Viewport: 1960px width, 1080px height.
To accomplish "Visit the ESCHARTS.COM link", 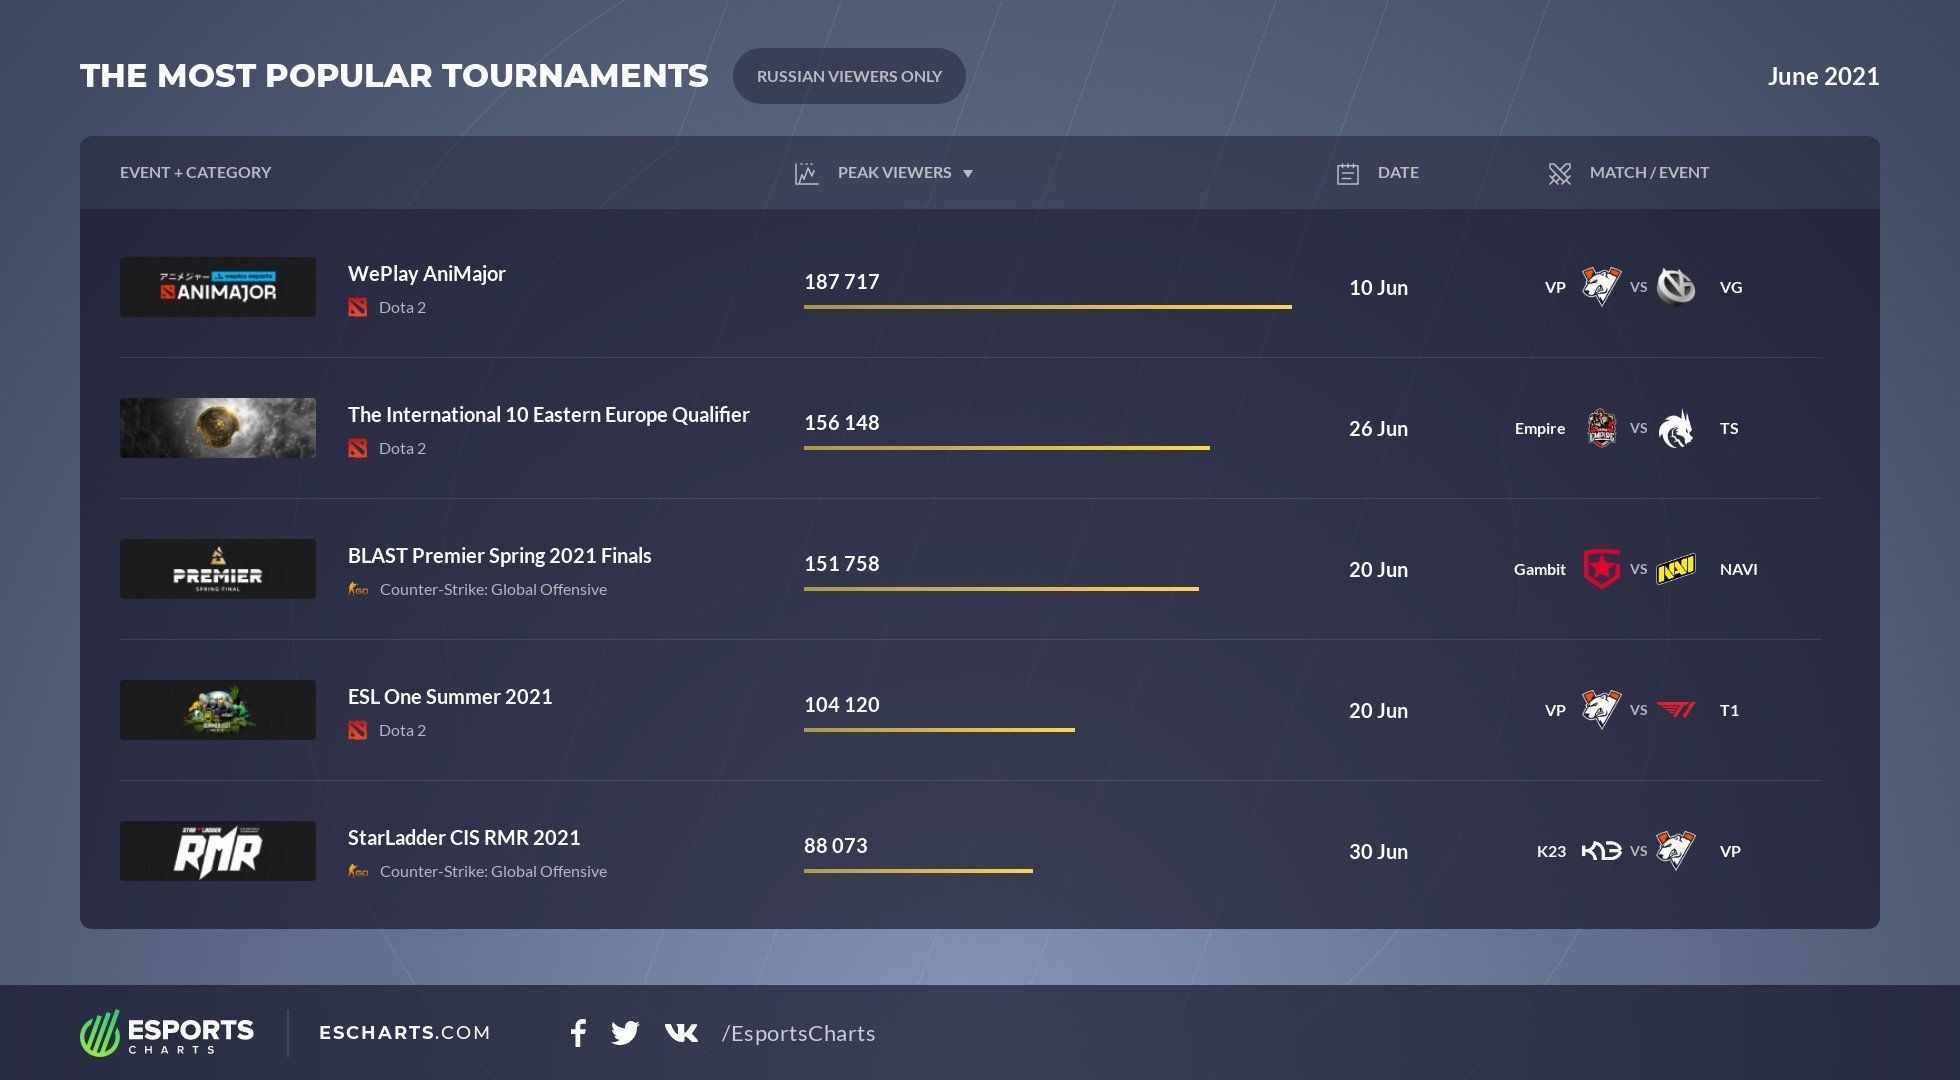I will 403,1032.
